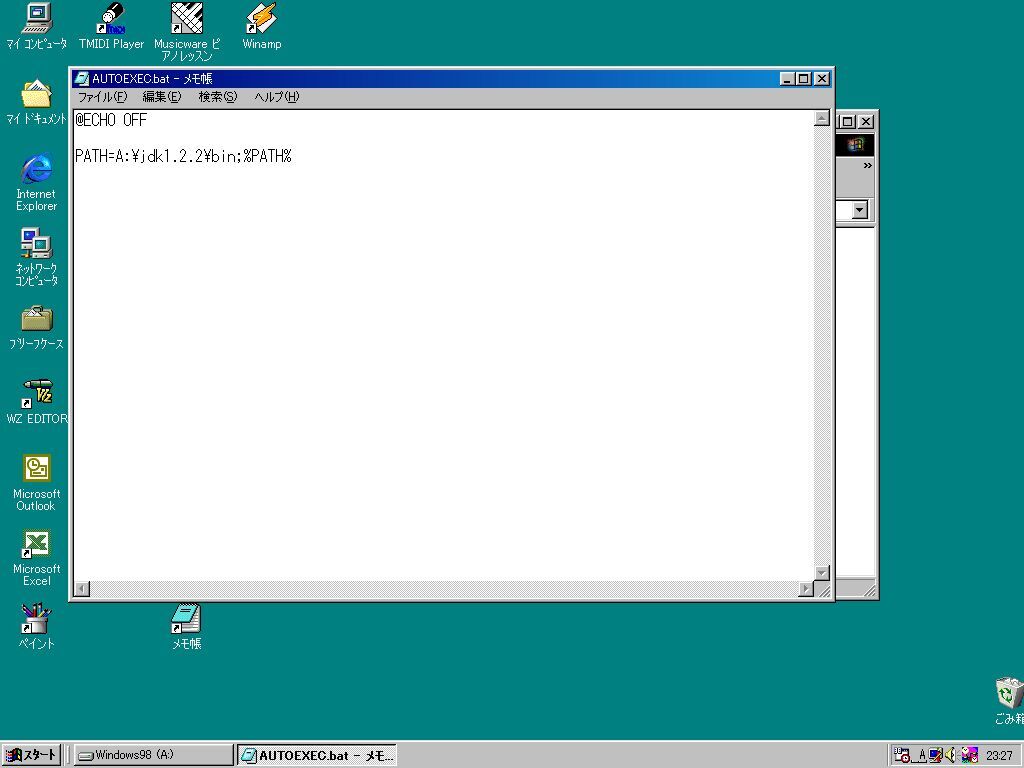
Task: Click the @ECHO OFF line
Action: point(111,120)
